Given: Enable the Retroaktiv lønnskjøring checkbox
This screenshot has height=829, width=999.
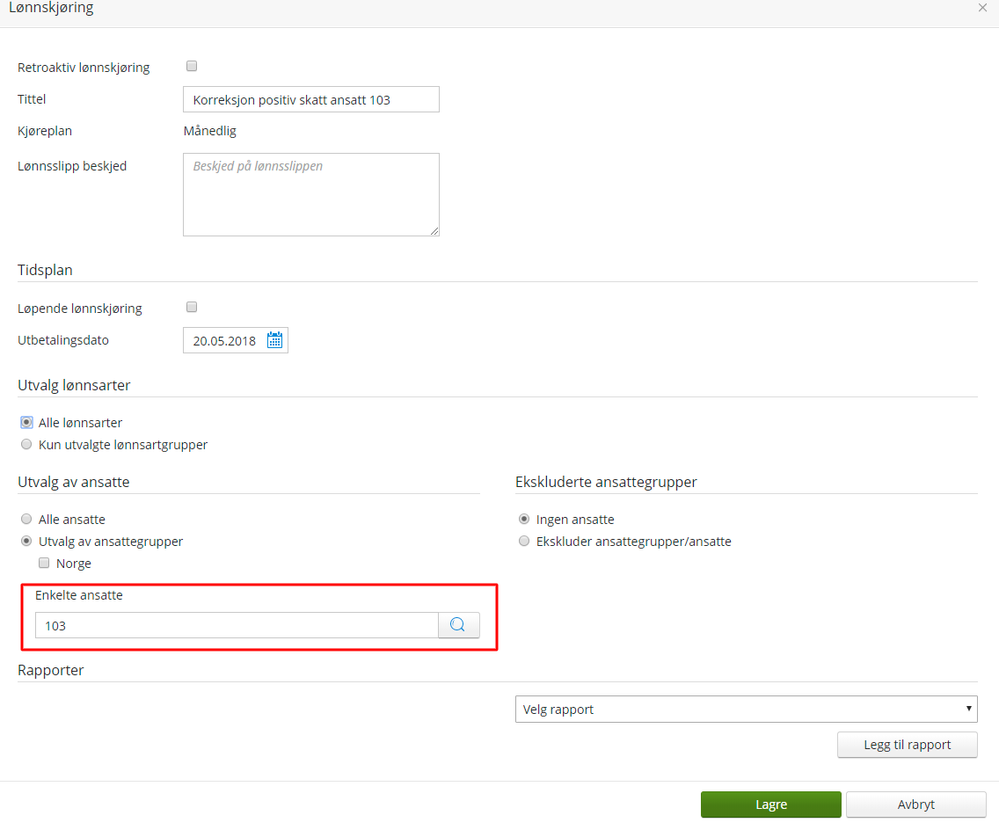Looking at the screenshot, I should (191, 66).
